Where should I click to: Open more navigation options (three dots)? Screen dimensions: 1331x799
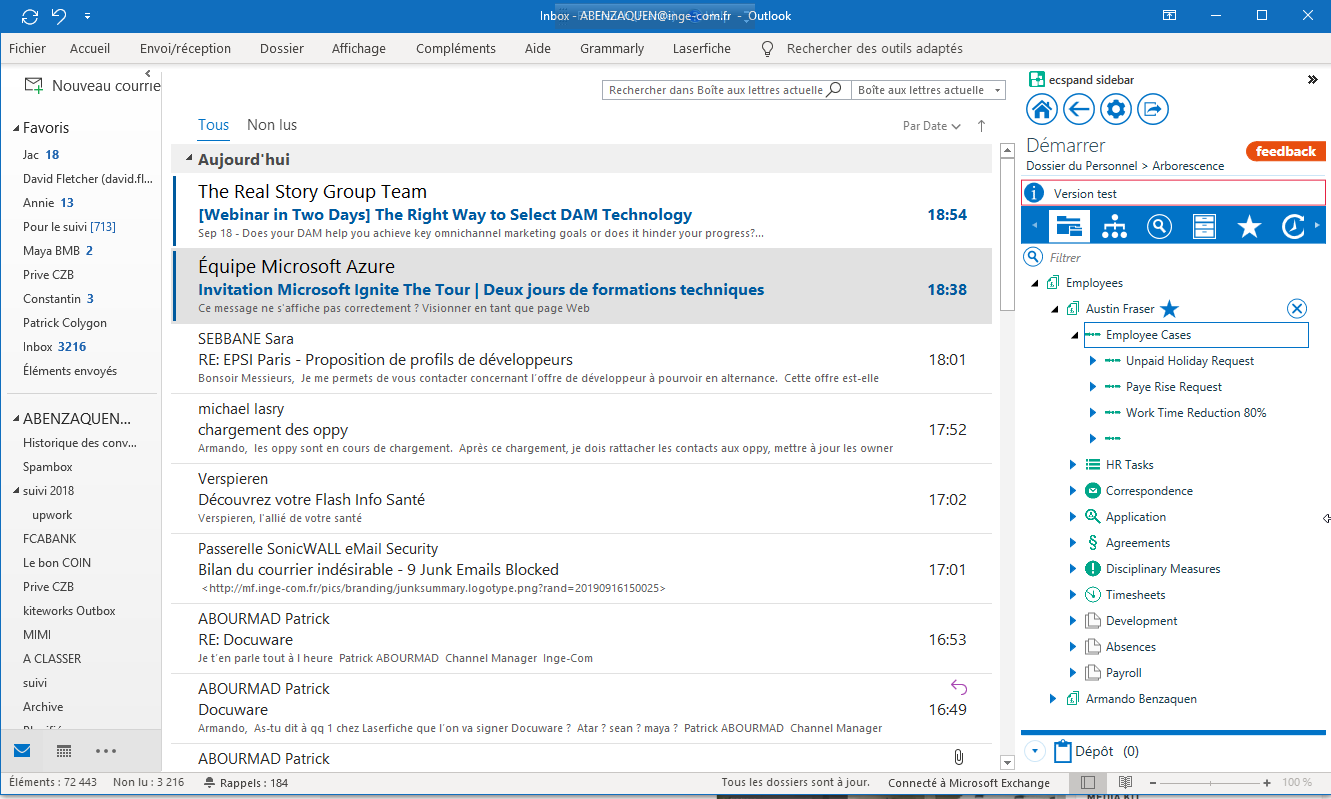click(x=106, y=751)
